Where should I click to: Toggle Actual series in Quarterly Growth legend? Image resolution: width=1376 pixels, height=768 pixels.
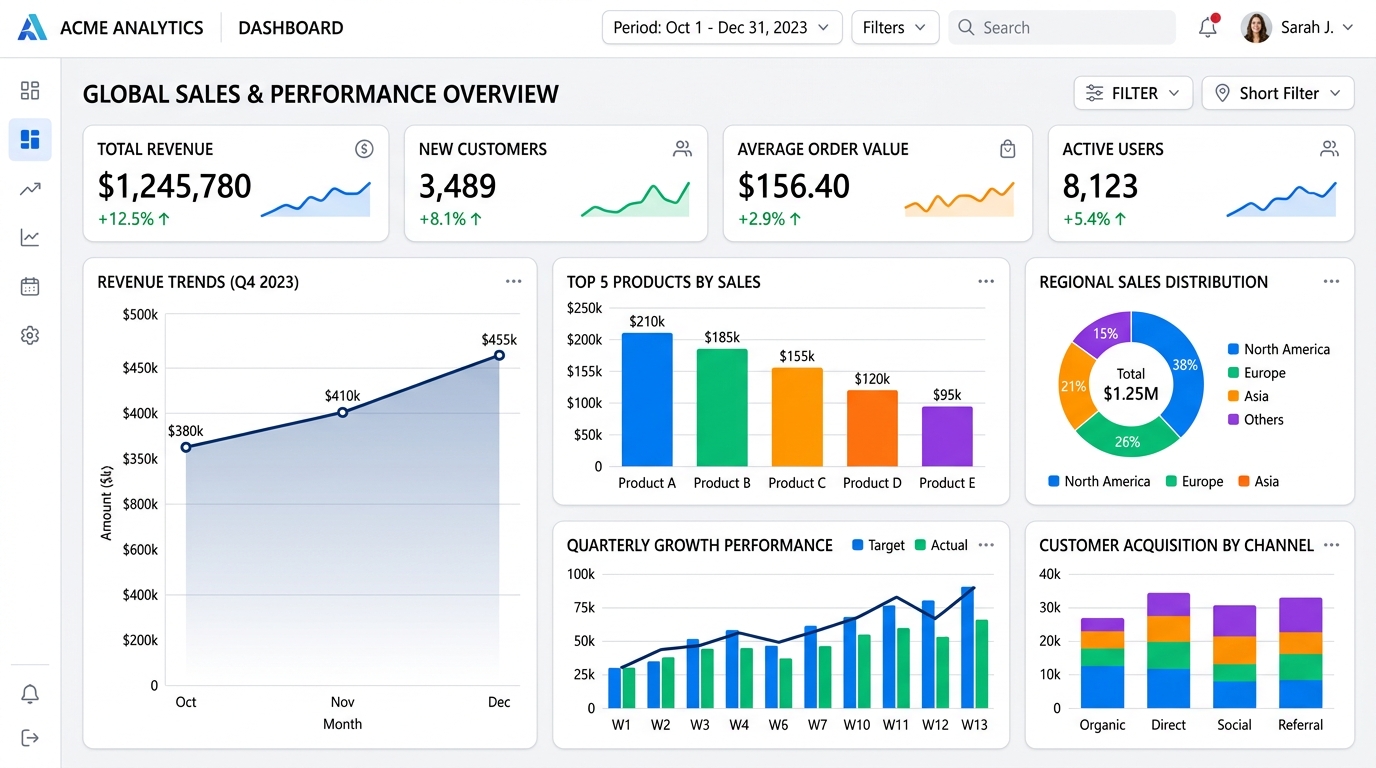point(941,545)
